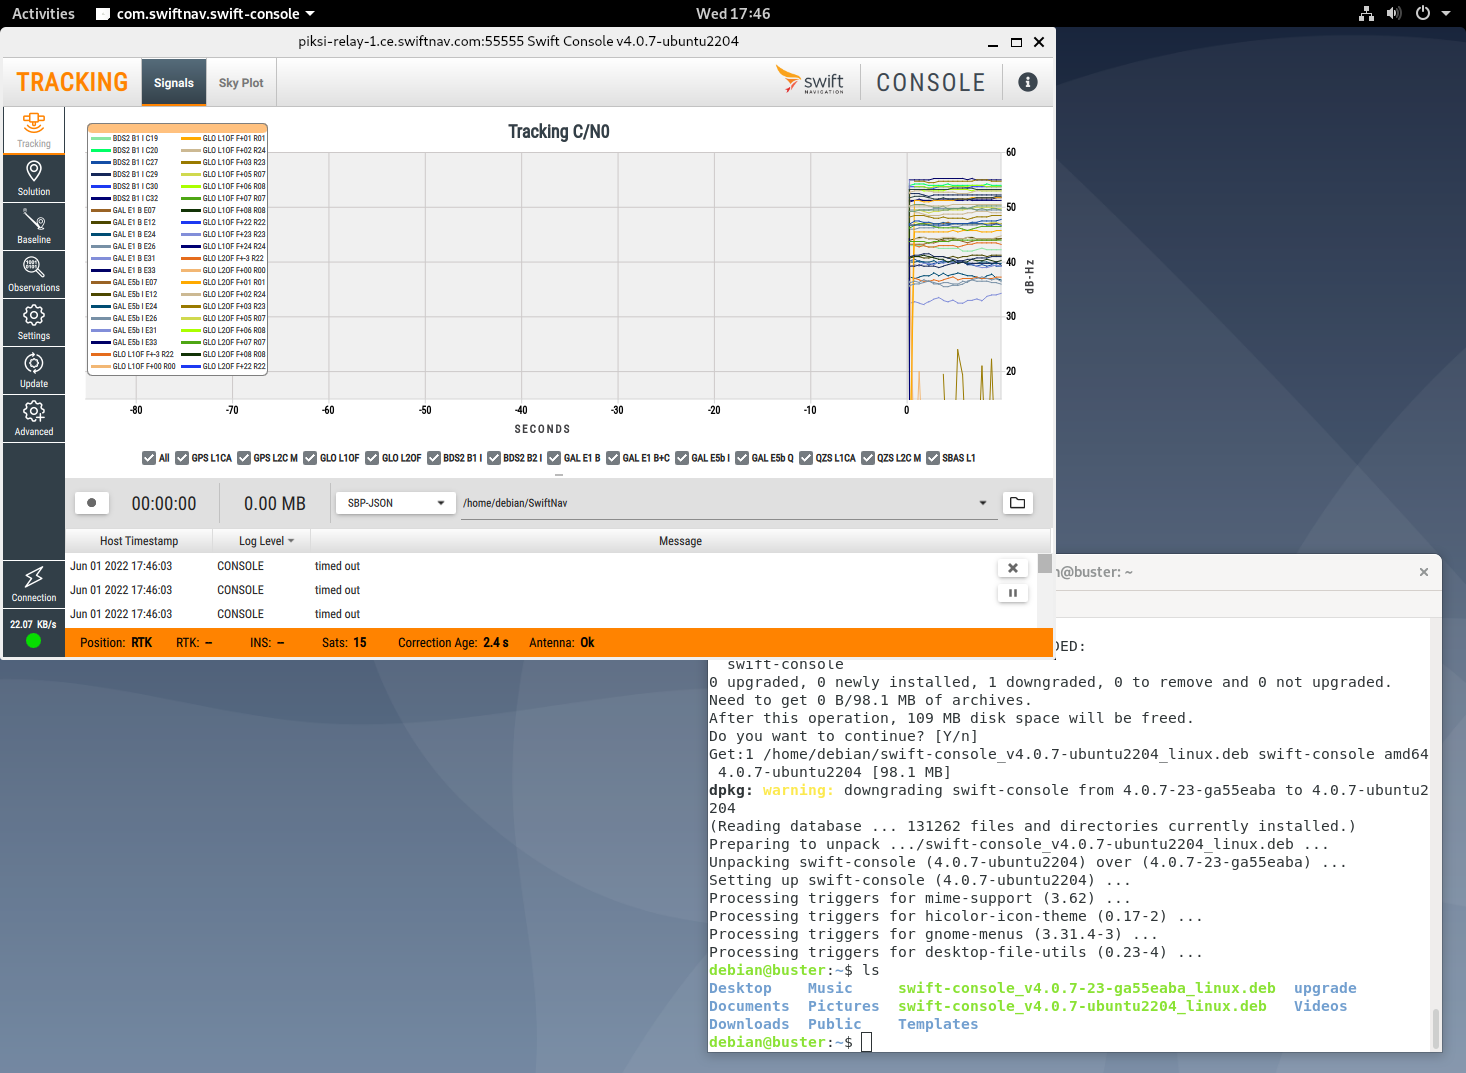Start logging with the record button

(92, 503)
